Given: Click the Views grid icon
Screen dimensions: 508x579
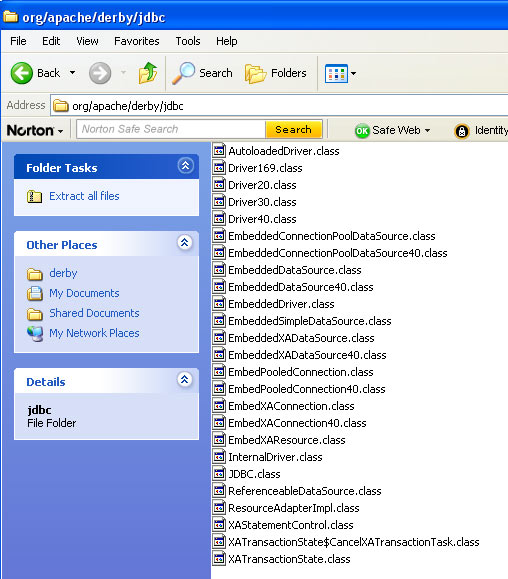Looking at the screenshot, I should point(336,73).
